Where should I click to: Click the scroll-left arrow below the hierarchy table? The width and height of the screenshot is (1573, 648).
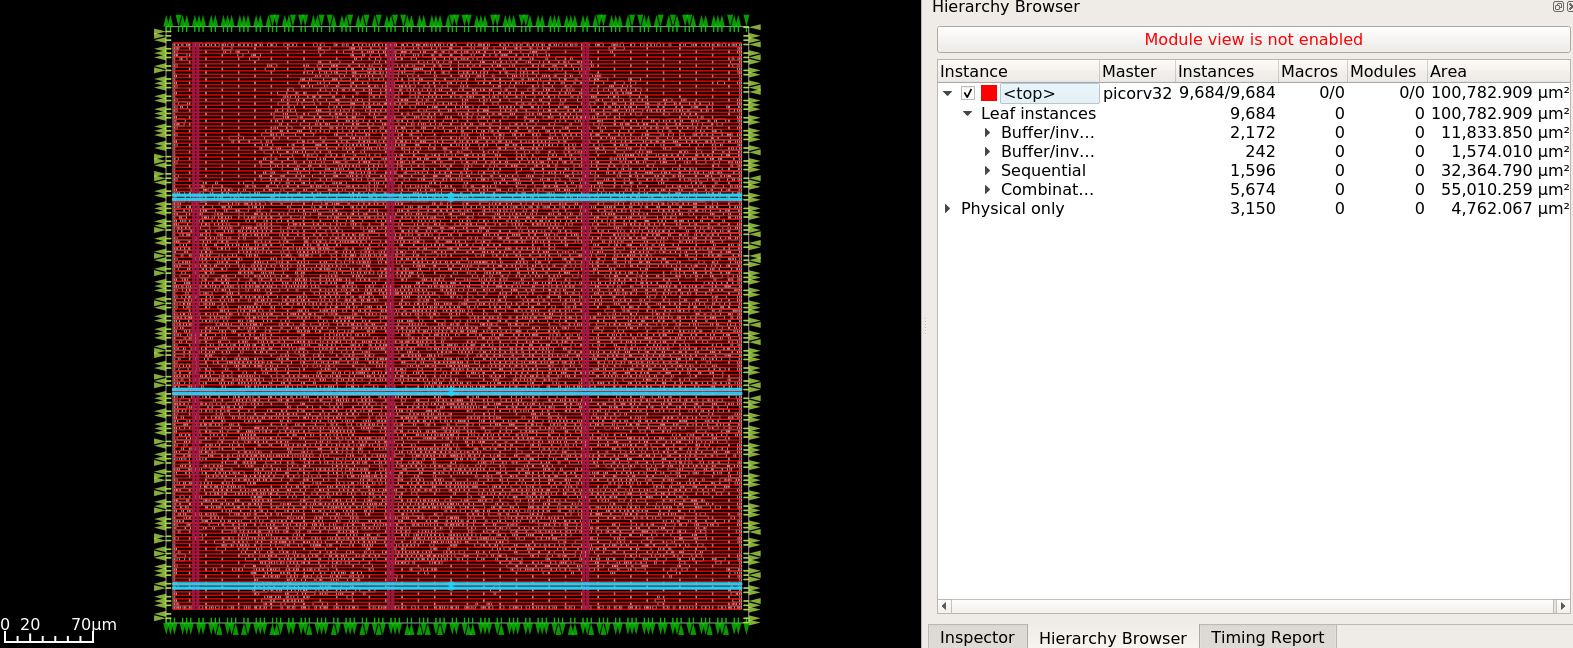click(944, 606)
